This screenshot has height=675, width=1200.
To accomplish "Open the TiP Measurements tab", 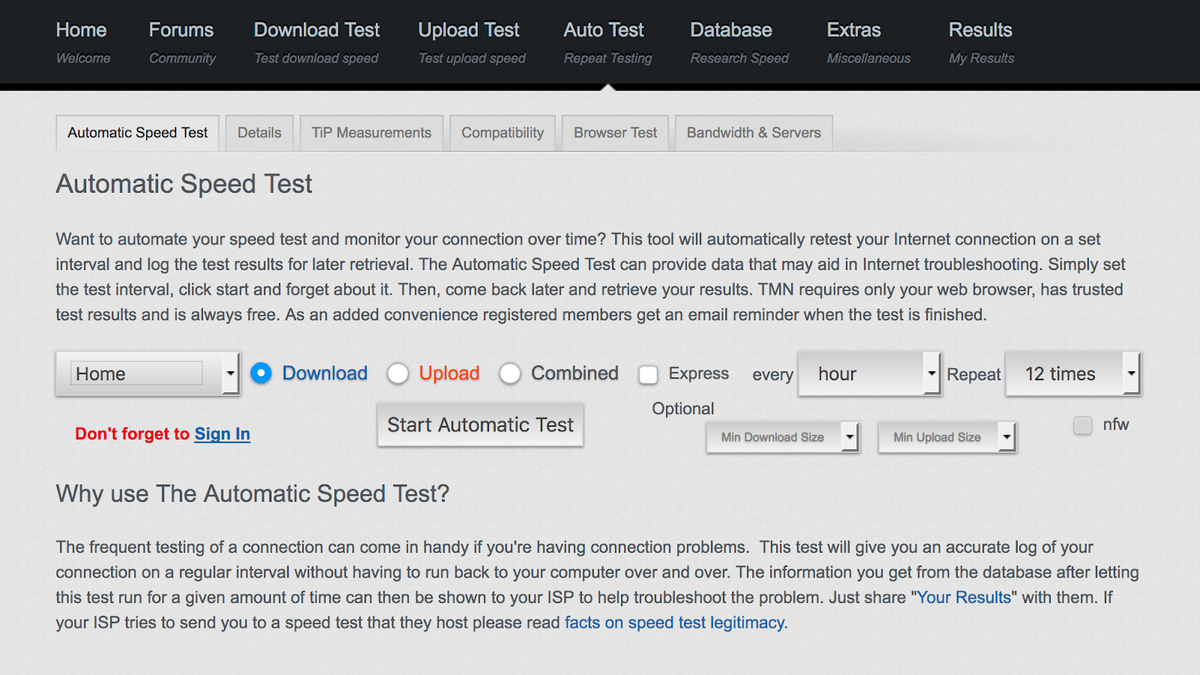I will [371, 133].
